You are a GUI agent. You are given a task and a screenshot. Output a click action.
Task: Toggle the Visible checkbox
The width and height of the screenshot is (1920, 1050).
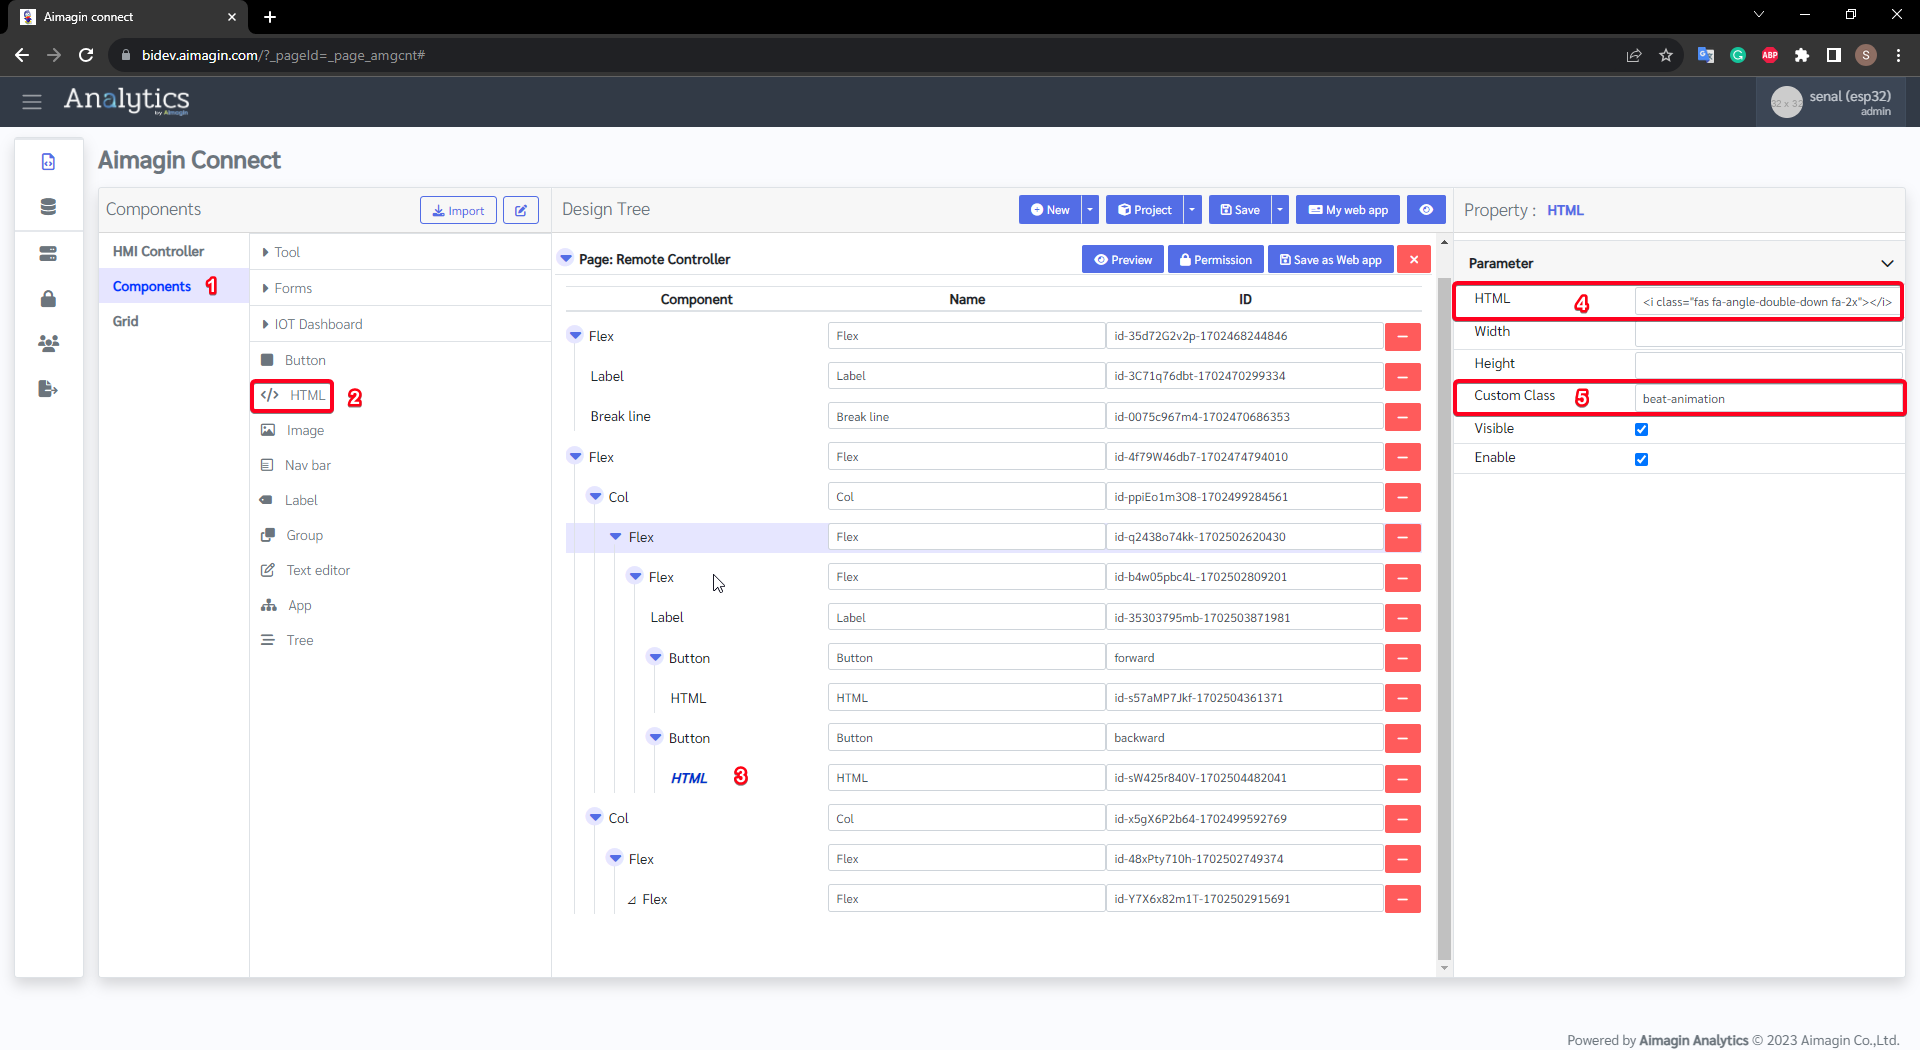(1641, 429)
